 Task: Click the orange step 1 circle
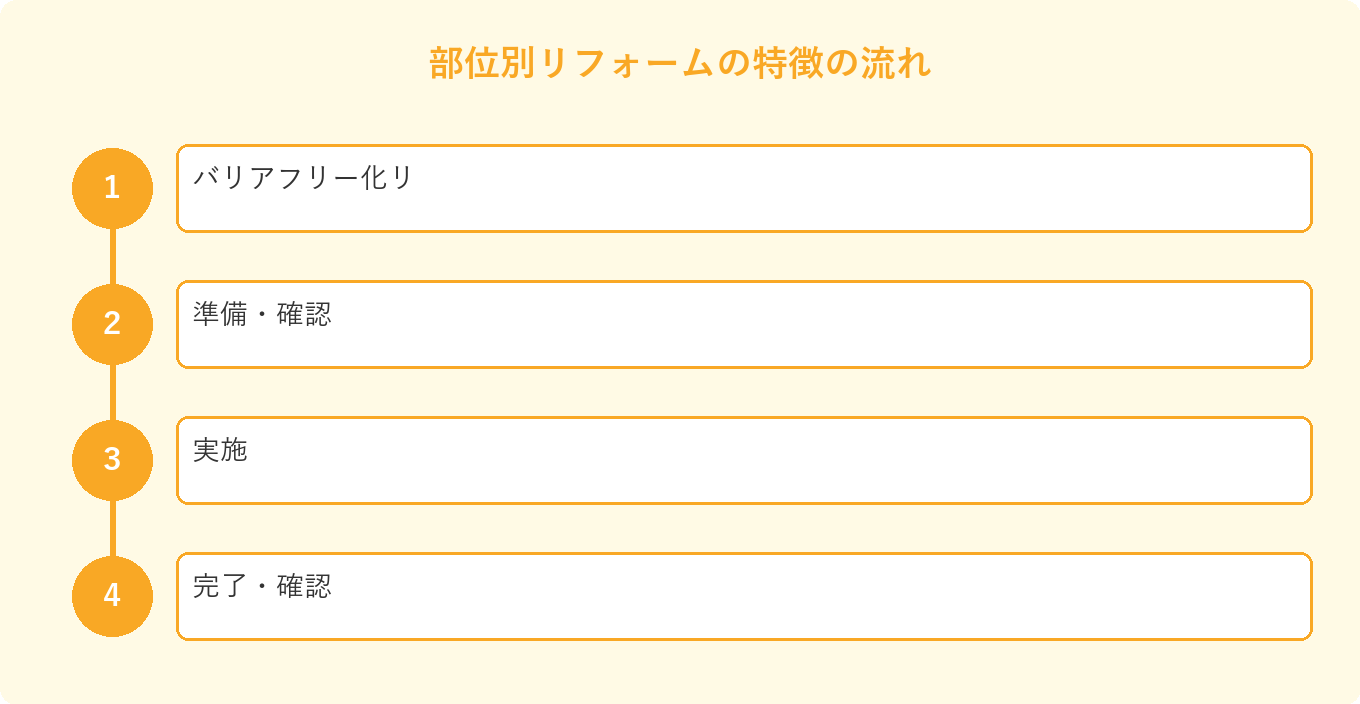112,188
